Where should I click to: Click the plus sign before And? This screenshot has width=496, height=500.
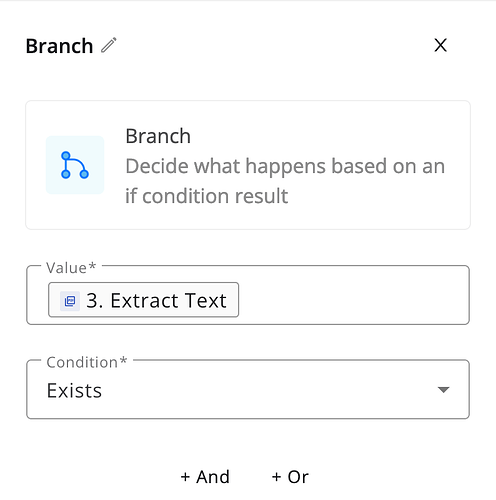[185, 477]
